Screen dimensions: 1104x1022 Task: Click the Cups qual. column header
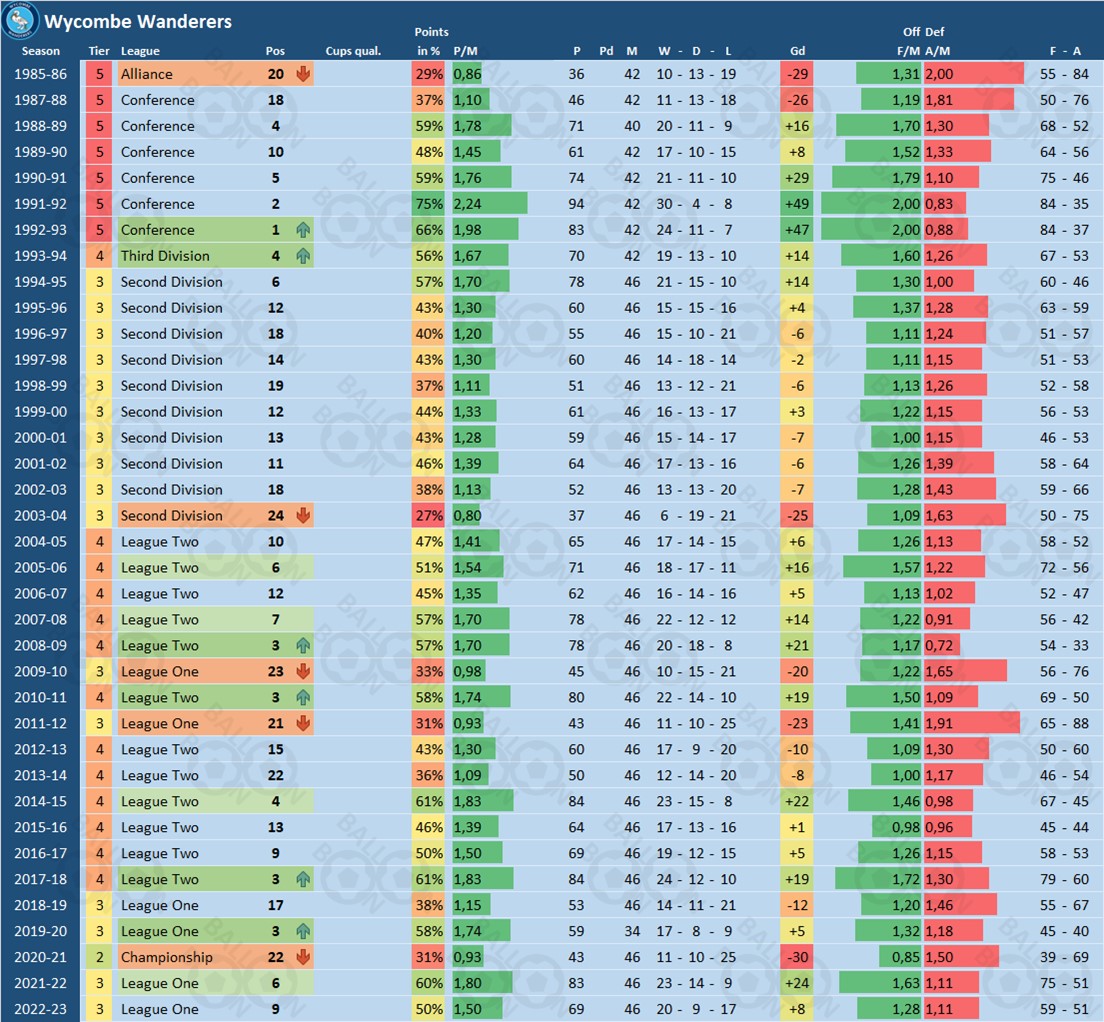tap(353, 51)
